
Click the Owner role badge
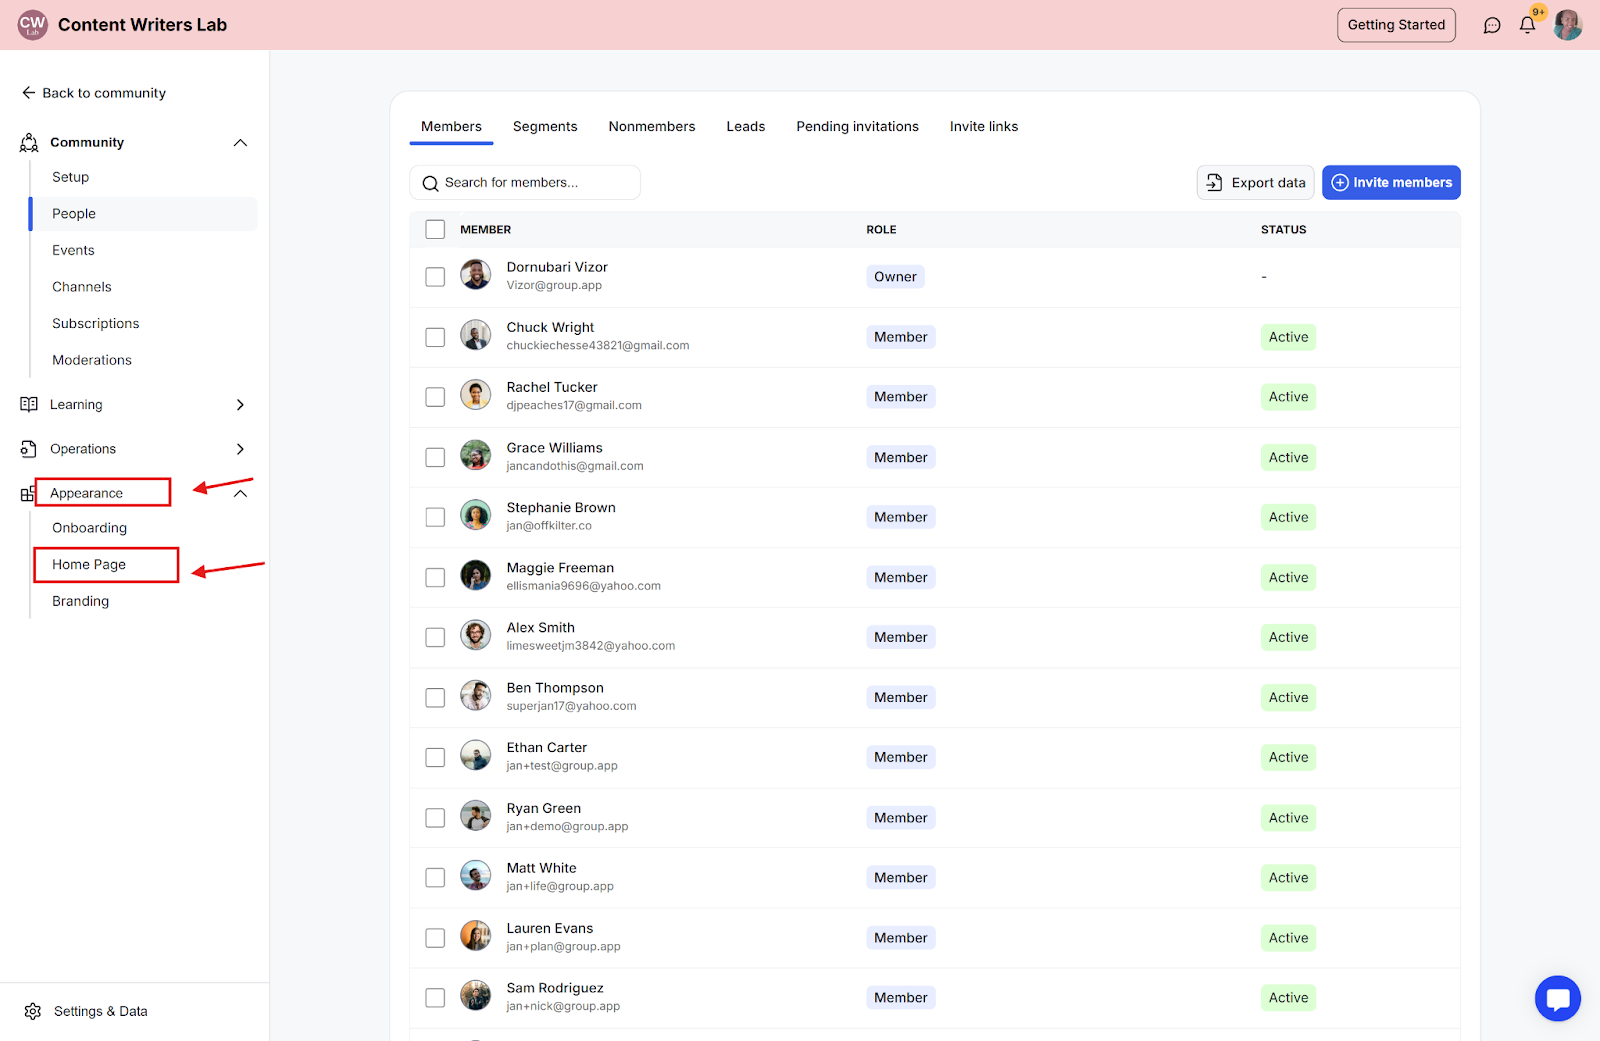pyautogui.click(x=895, y=277)
